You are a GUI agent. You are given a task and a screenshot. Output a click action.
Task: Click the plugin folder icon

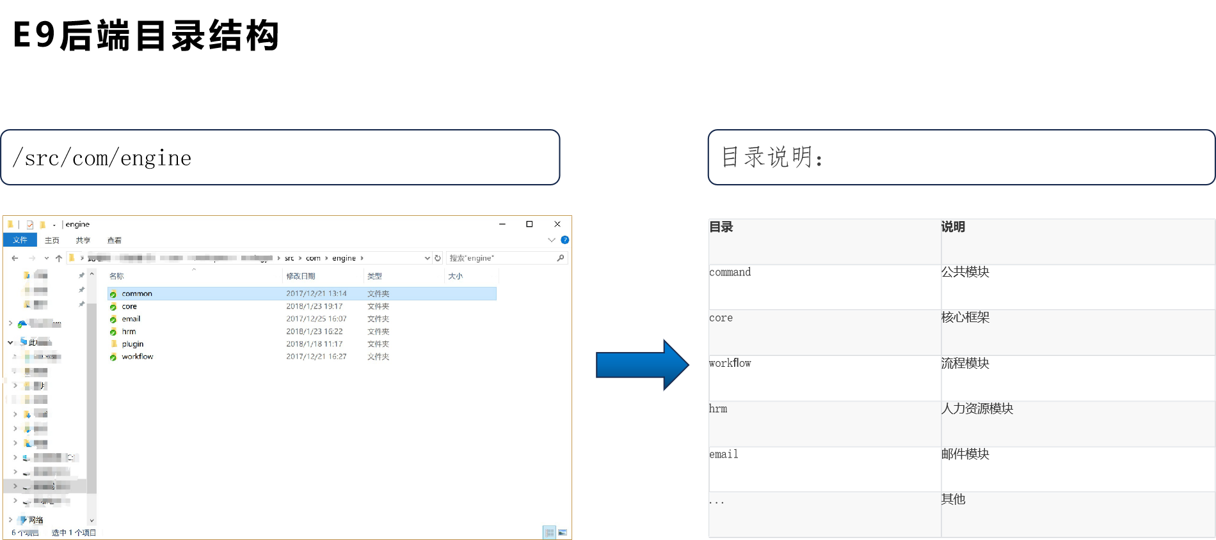[113, 344]
